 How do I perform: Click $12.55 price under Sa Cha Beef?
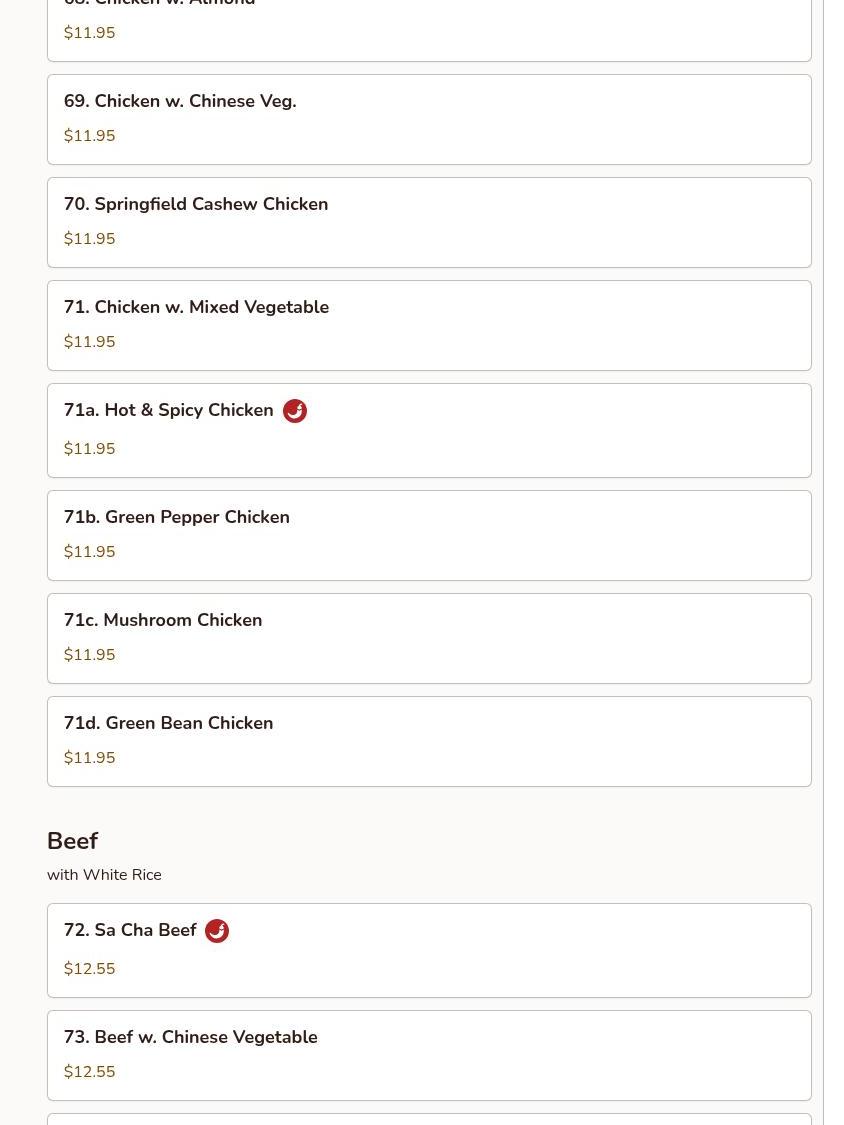89,969
